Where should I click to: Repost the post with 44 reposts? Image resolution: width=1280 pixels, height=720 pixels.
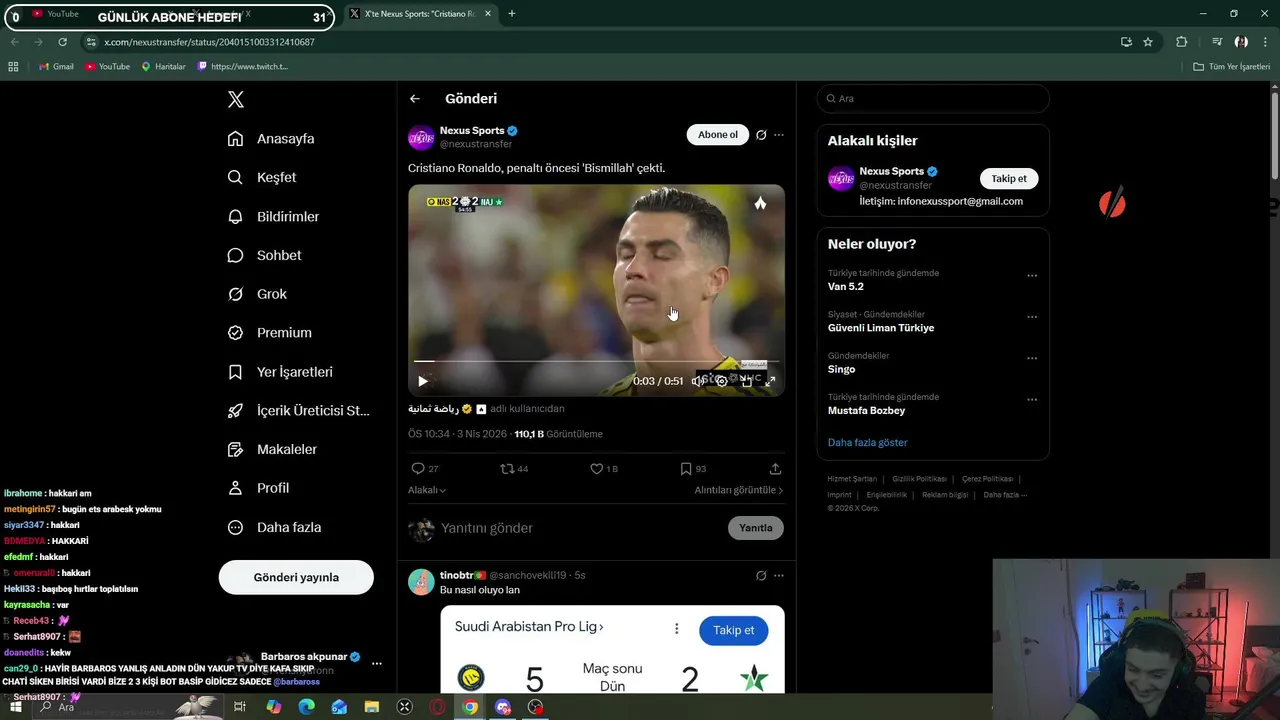tap(507, 468)
